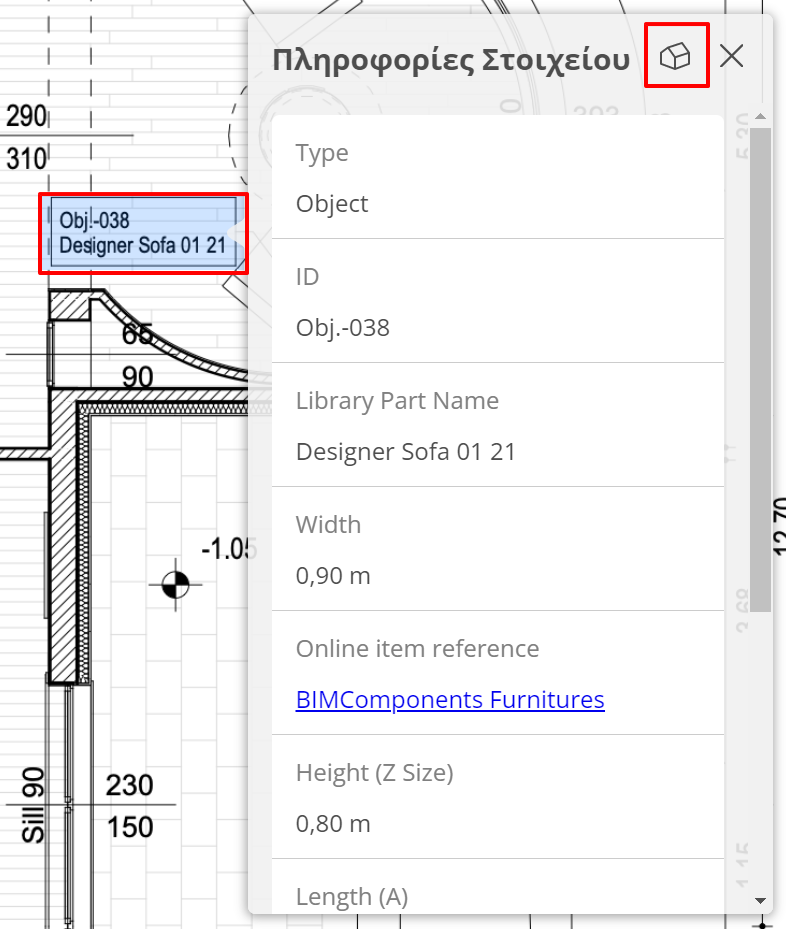The height and width of the screenshot is (929, 786).
Task: Click the '230' dimension on floor plan
Action: coord(129,786)
